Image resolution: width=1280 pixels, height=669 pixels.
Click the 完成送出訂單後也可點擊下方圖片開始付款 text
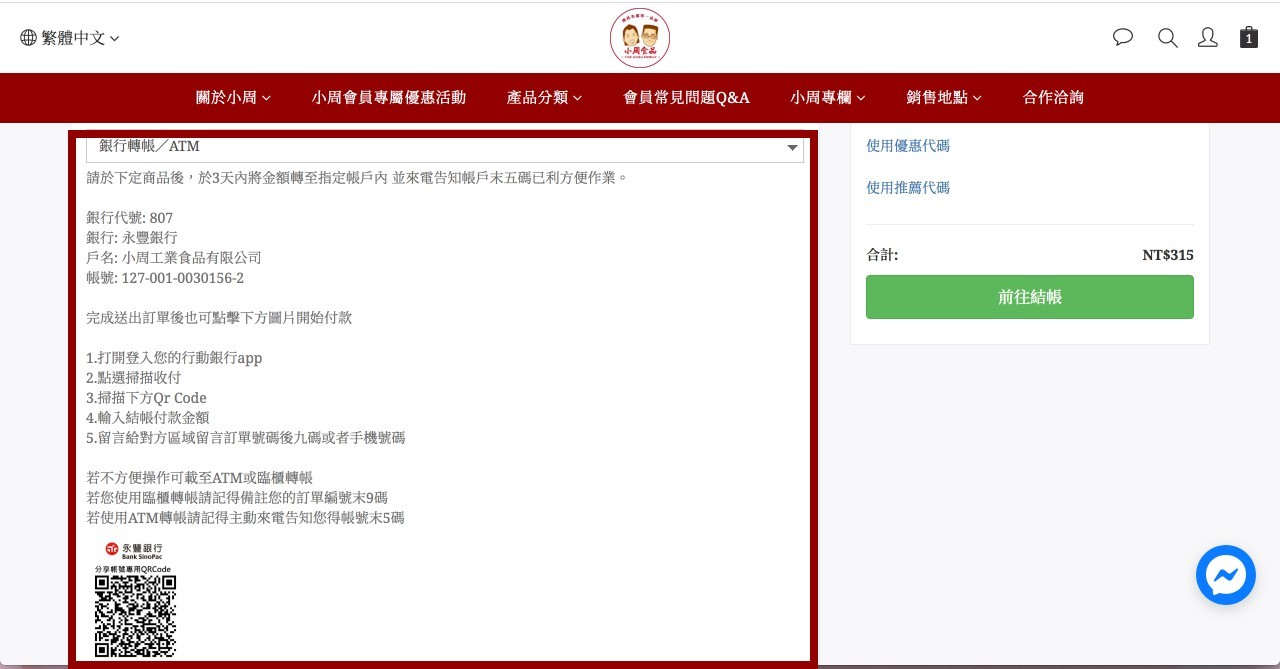pos(219,318)
